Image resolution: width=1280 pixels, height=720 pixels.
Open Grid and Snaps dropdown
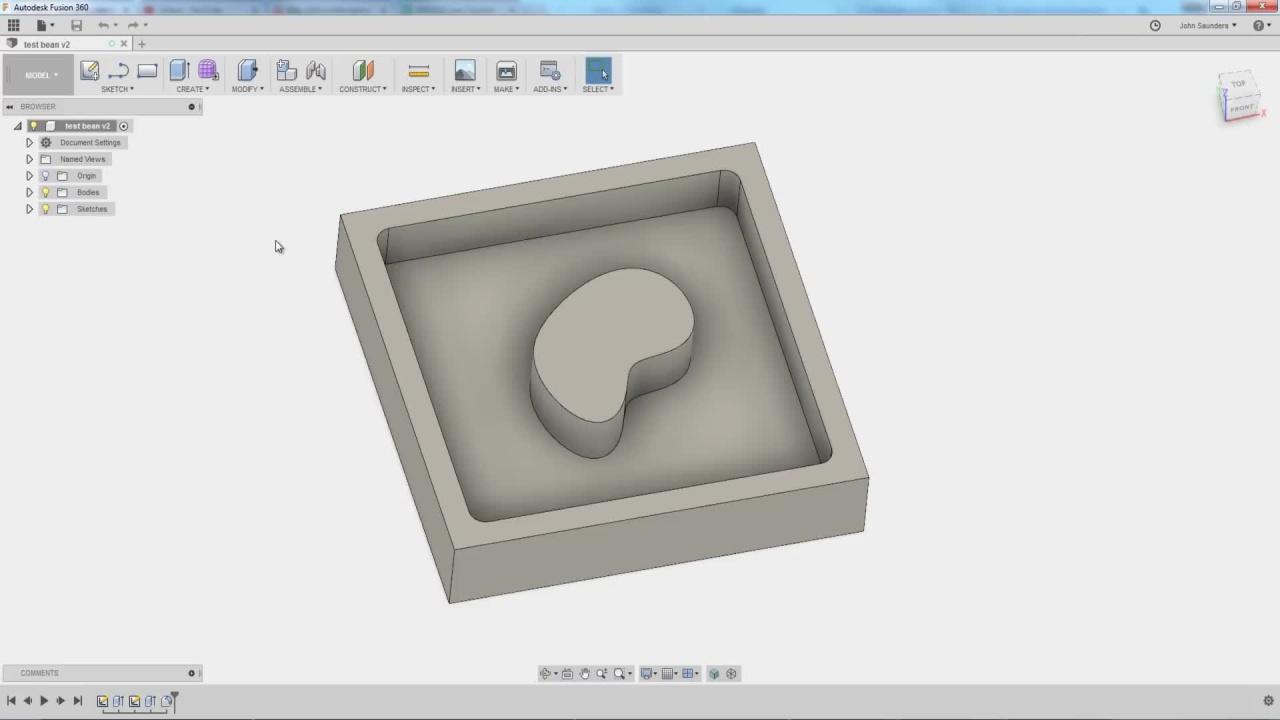coord(670,674)
